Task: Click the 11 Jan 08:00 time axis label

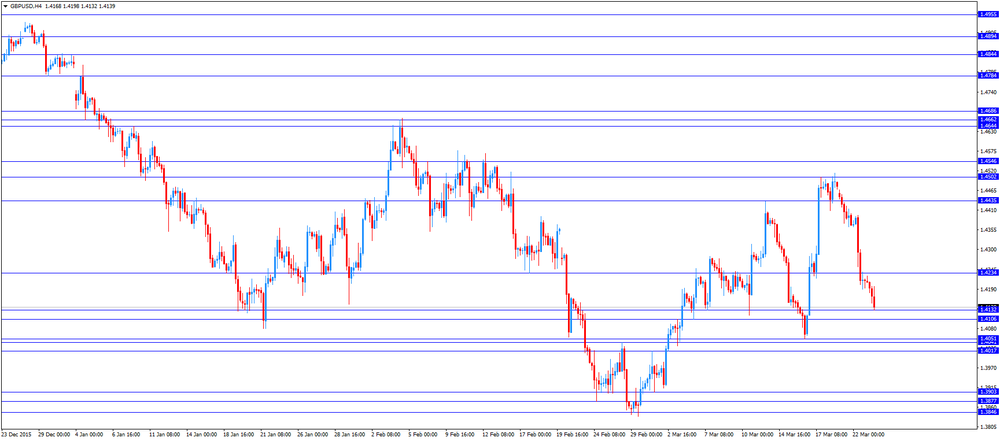Action: [165, 435]
